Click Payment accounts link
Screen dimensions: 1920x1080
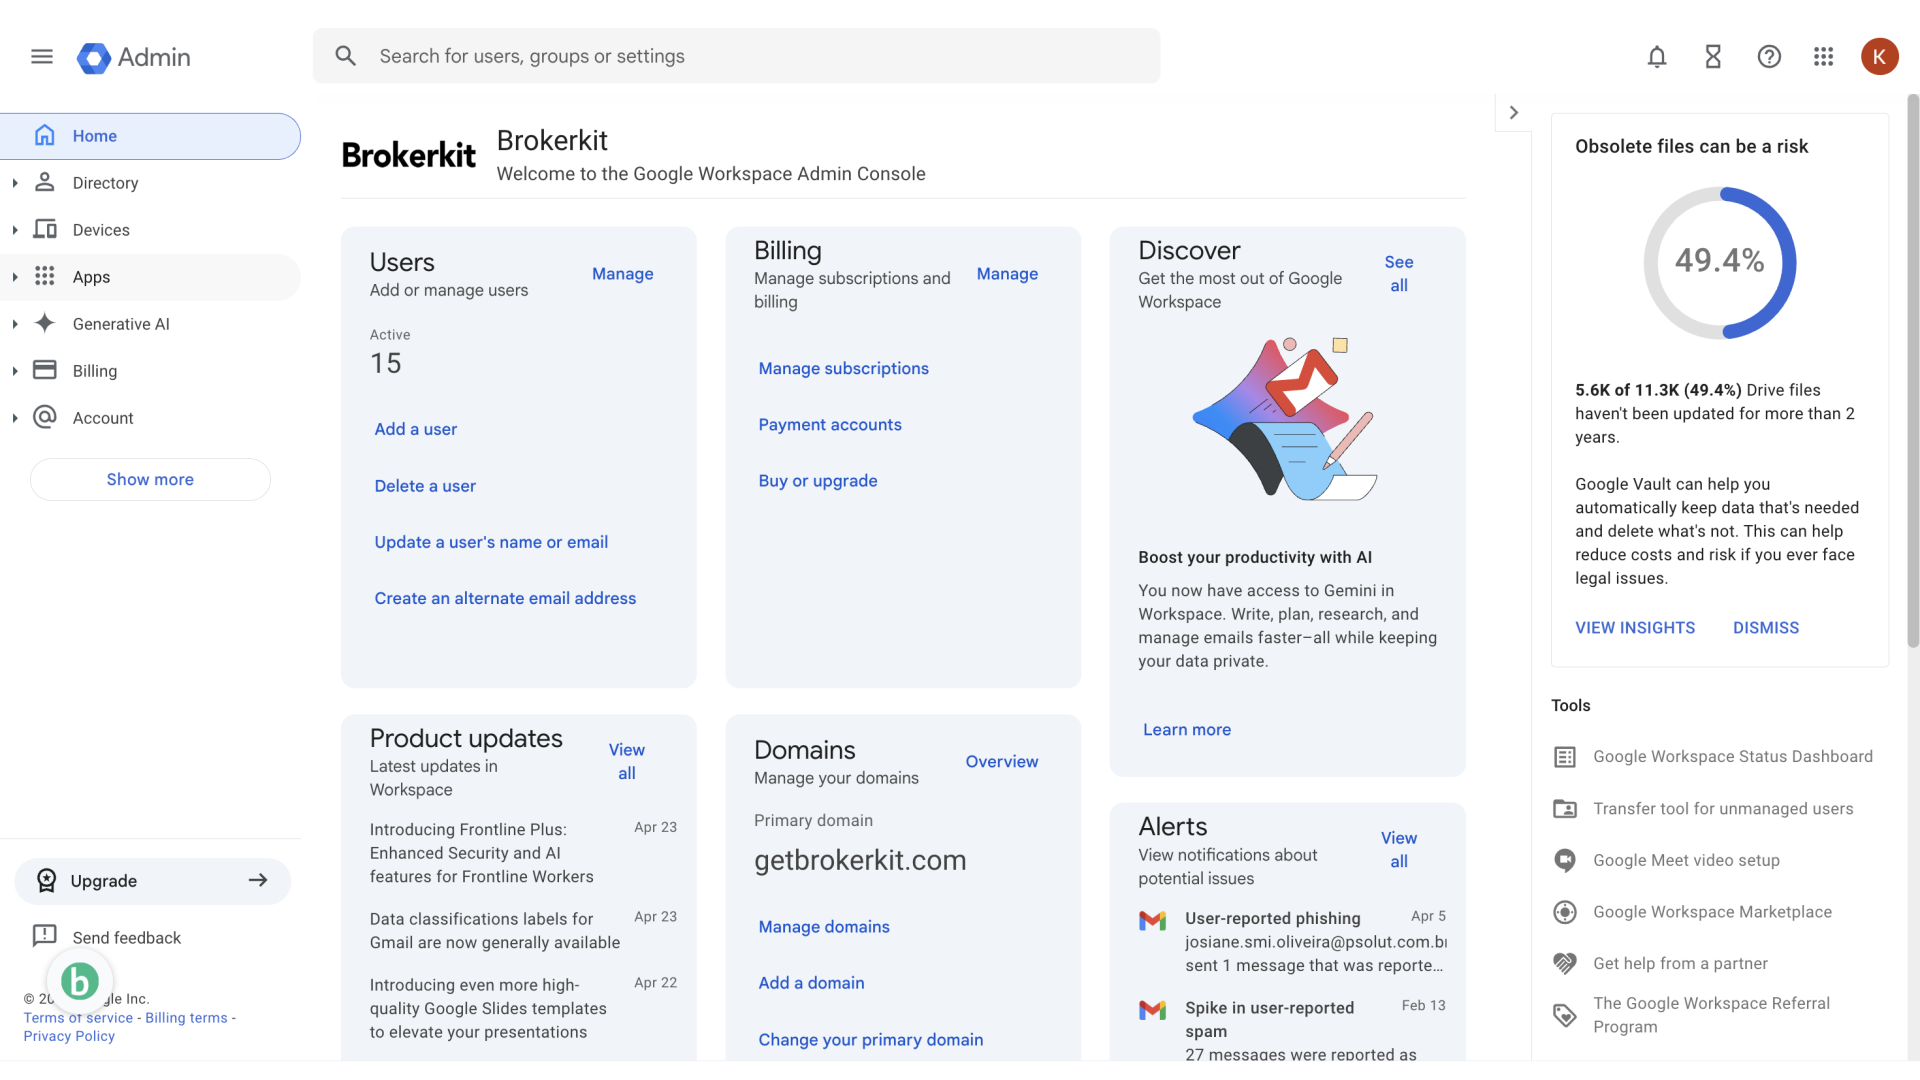829,424
